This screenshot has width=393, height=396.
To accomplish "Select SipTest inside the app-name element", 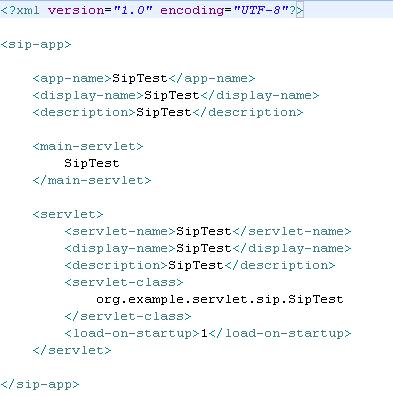I will click(140, 78).
